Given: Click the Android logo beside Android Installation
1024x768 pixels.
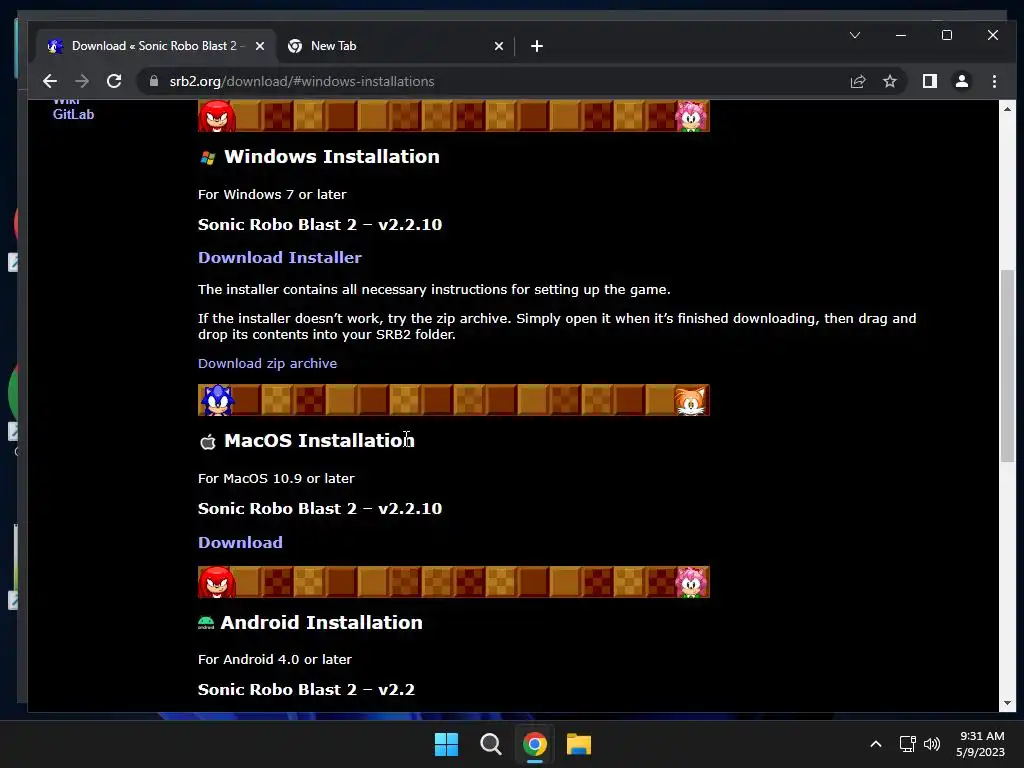Looking at the screenshot, I should (206, 623).
